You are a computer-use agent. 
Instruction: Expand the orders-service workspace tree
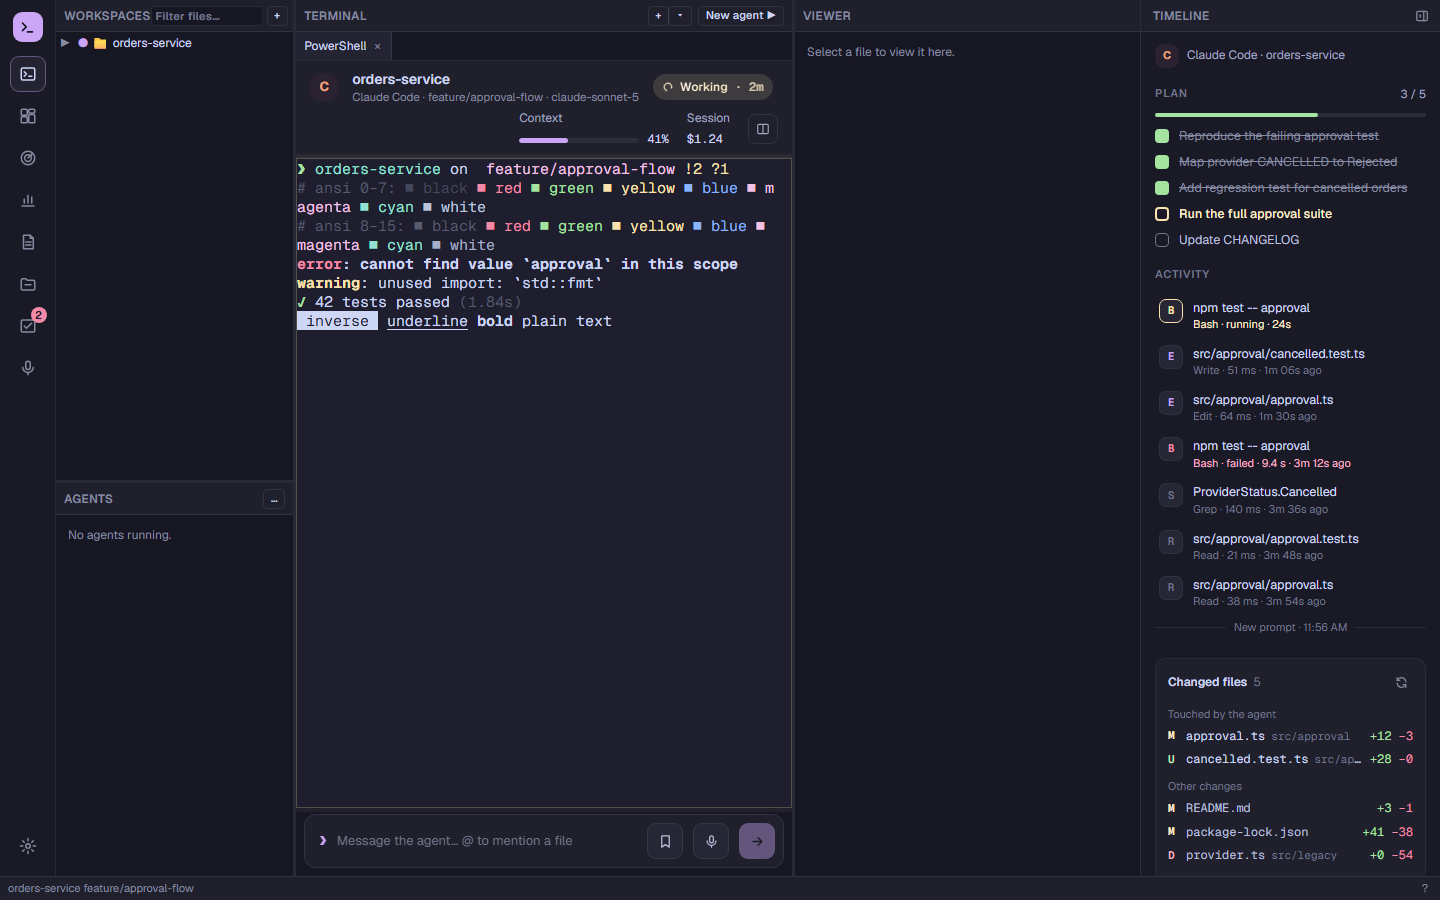click(65, 43)
